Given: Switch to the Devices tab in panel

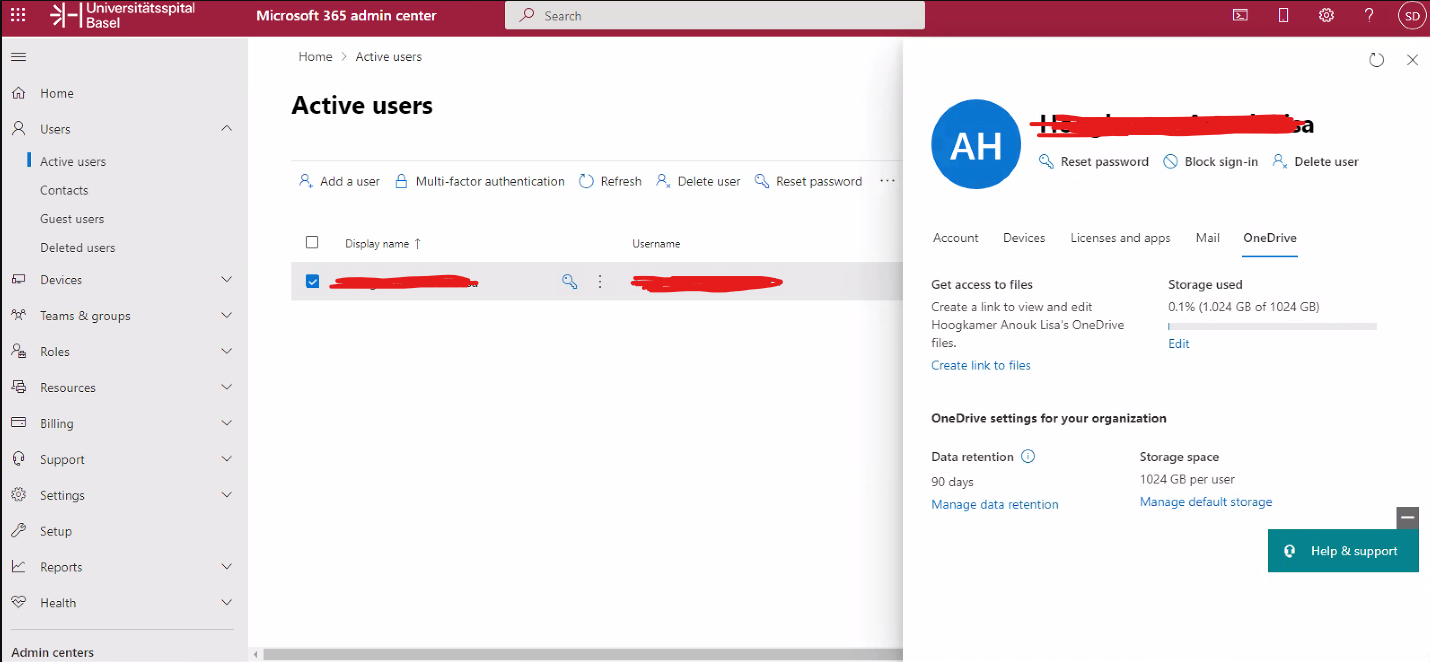Looking at the screenshot, I should click(x=1024, y=238).
